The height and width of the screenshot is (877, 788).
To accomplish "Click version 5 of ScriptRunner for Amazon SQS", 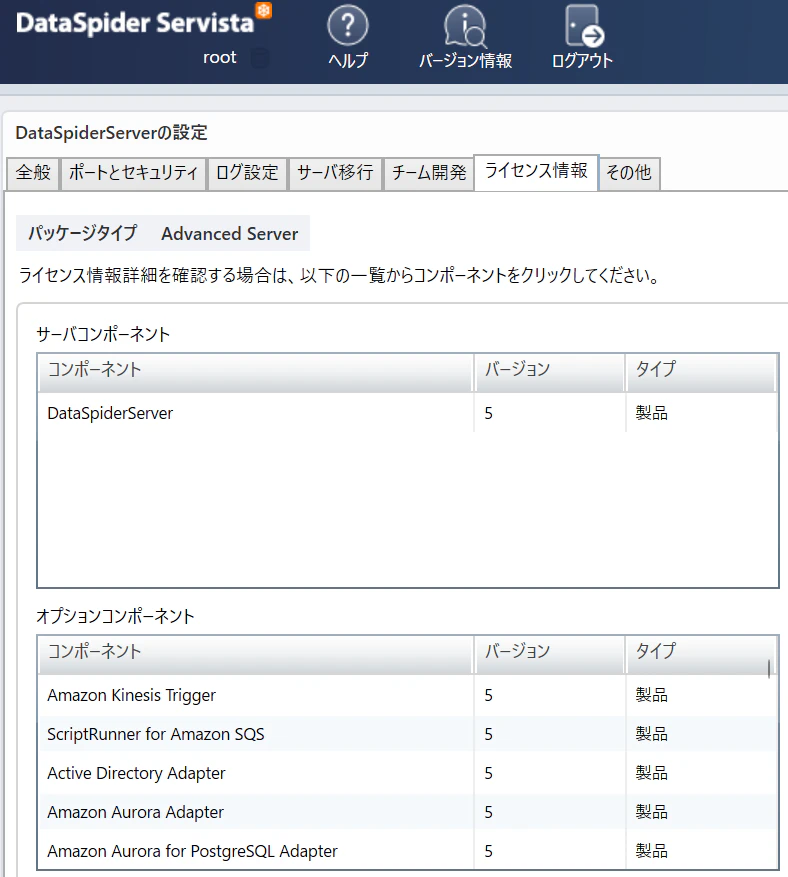I will pyautogui.click(x=488, y=734).
